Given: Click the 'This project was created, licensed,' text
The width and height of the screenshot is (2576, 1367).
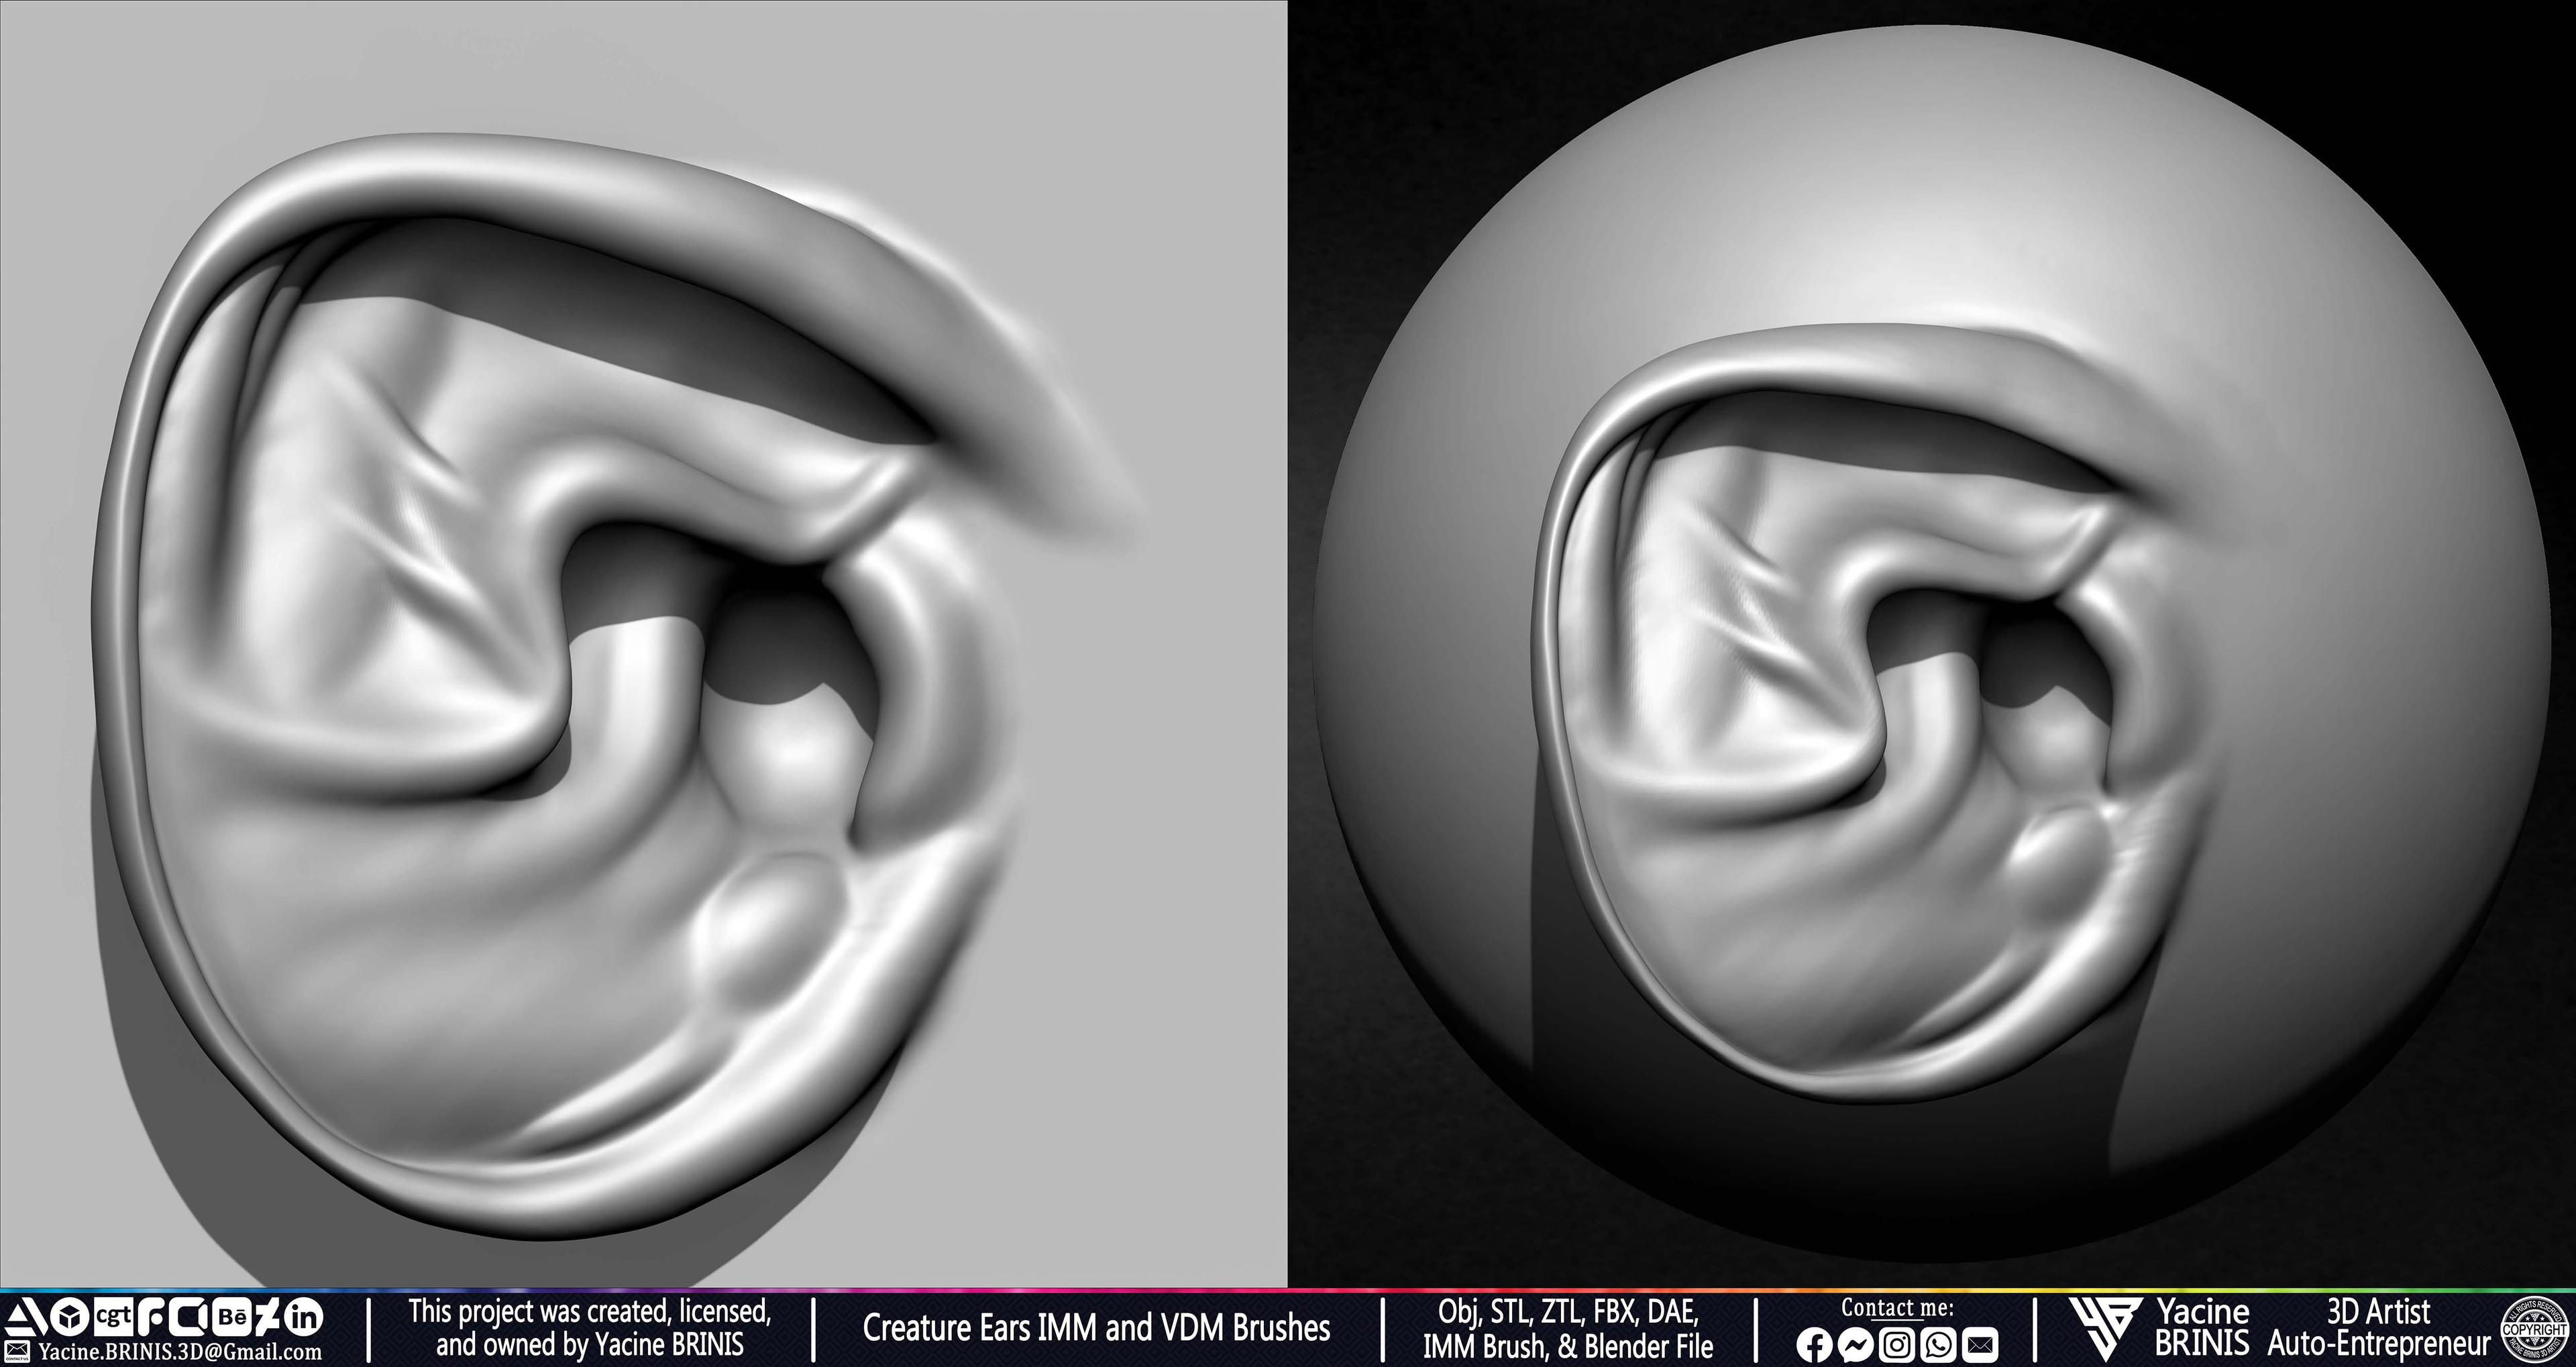Looking at the screenshot, I should click(589, 1312).
